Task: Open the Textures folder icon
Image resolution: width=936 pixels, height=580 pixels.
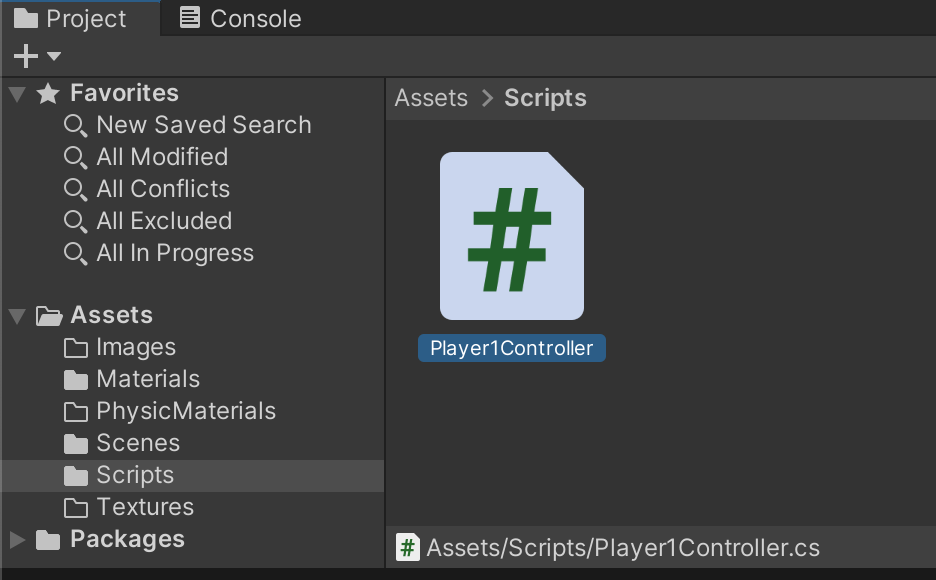Action: coord(76,508)
